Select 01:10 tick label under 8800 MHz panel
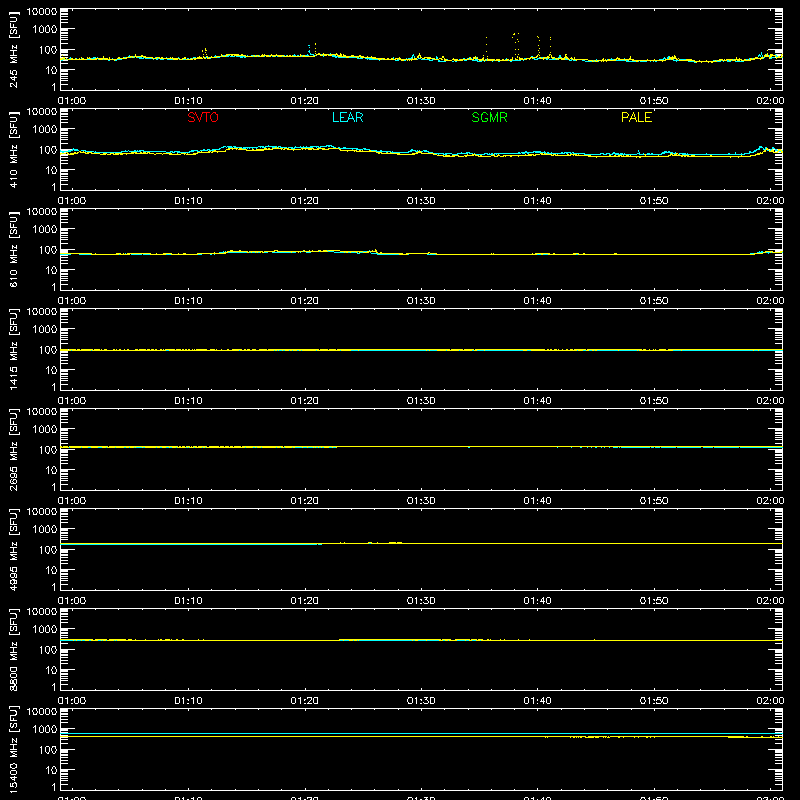Screen dimensions: 800x800 [188, 701]
